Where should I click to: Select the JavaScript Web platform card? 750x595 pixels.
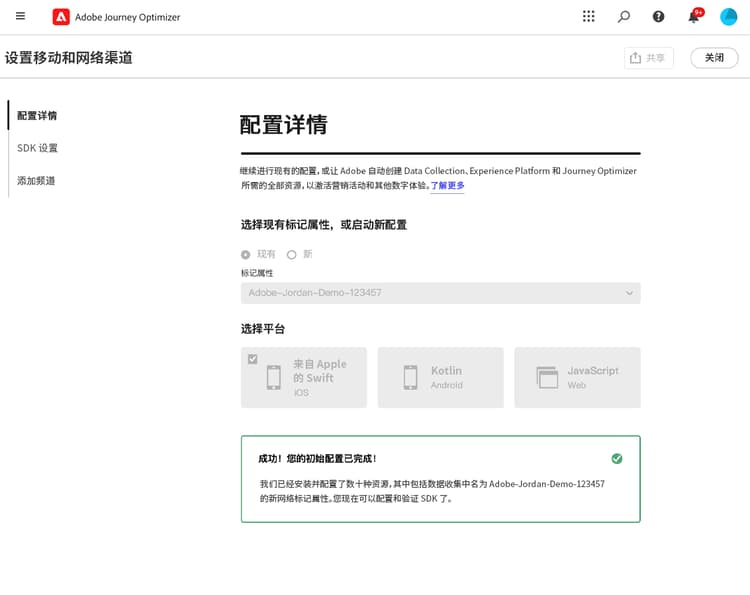click(577, 377)
